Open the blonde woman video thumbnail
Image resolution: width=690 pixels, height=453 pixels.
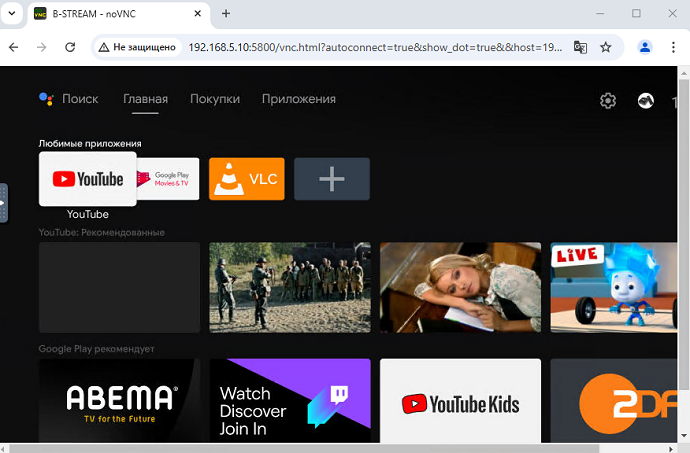pyautogui.click(x=460, y=287)
